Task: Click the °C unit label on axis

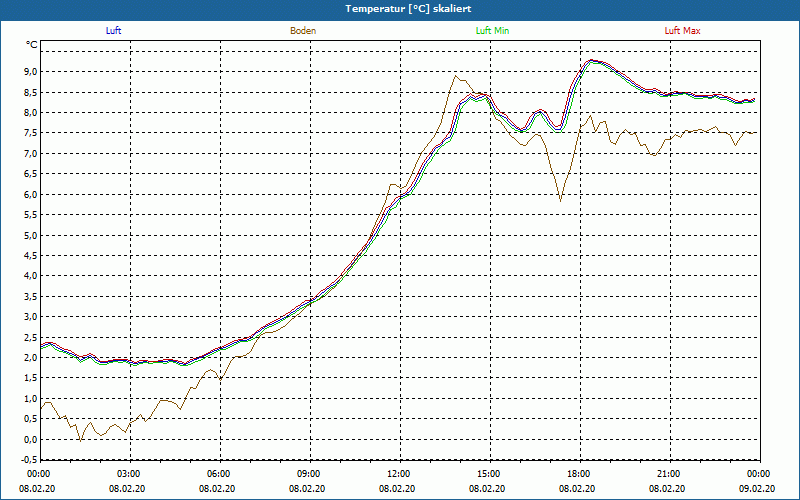Action: coord(32,45)
